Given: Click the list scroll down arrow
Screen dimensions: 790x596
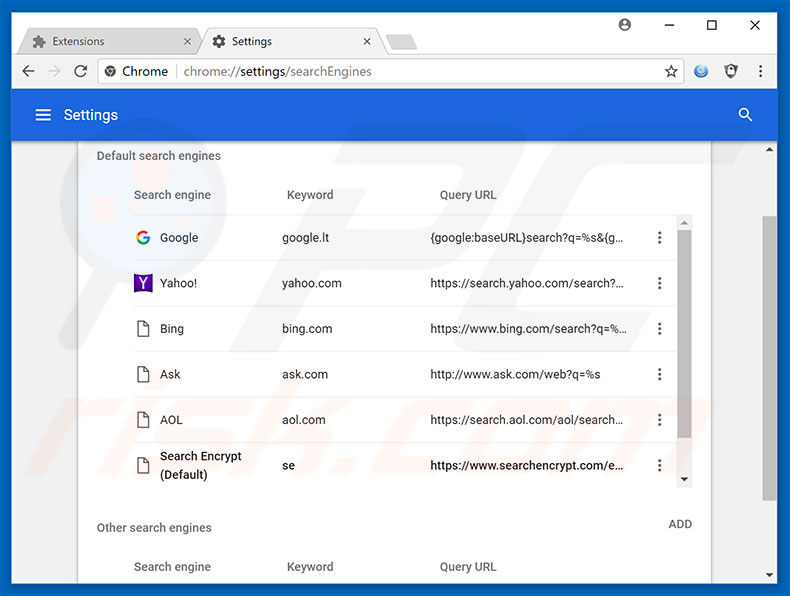Looking at the screenshot, I should (x=684, y=479).
